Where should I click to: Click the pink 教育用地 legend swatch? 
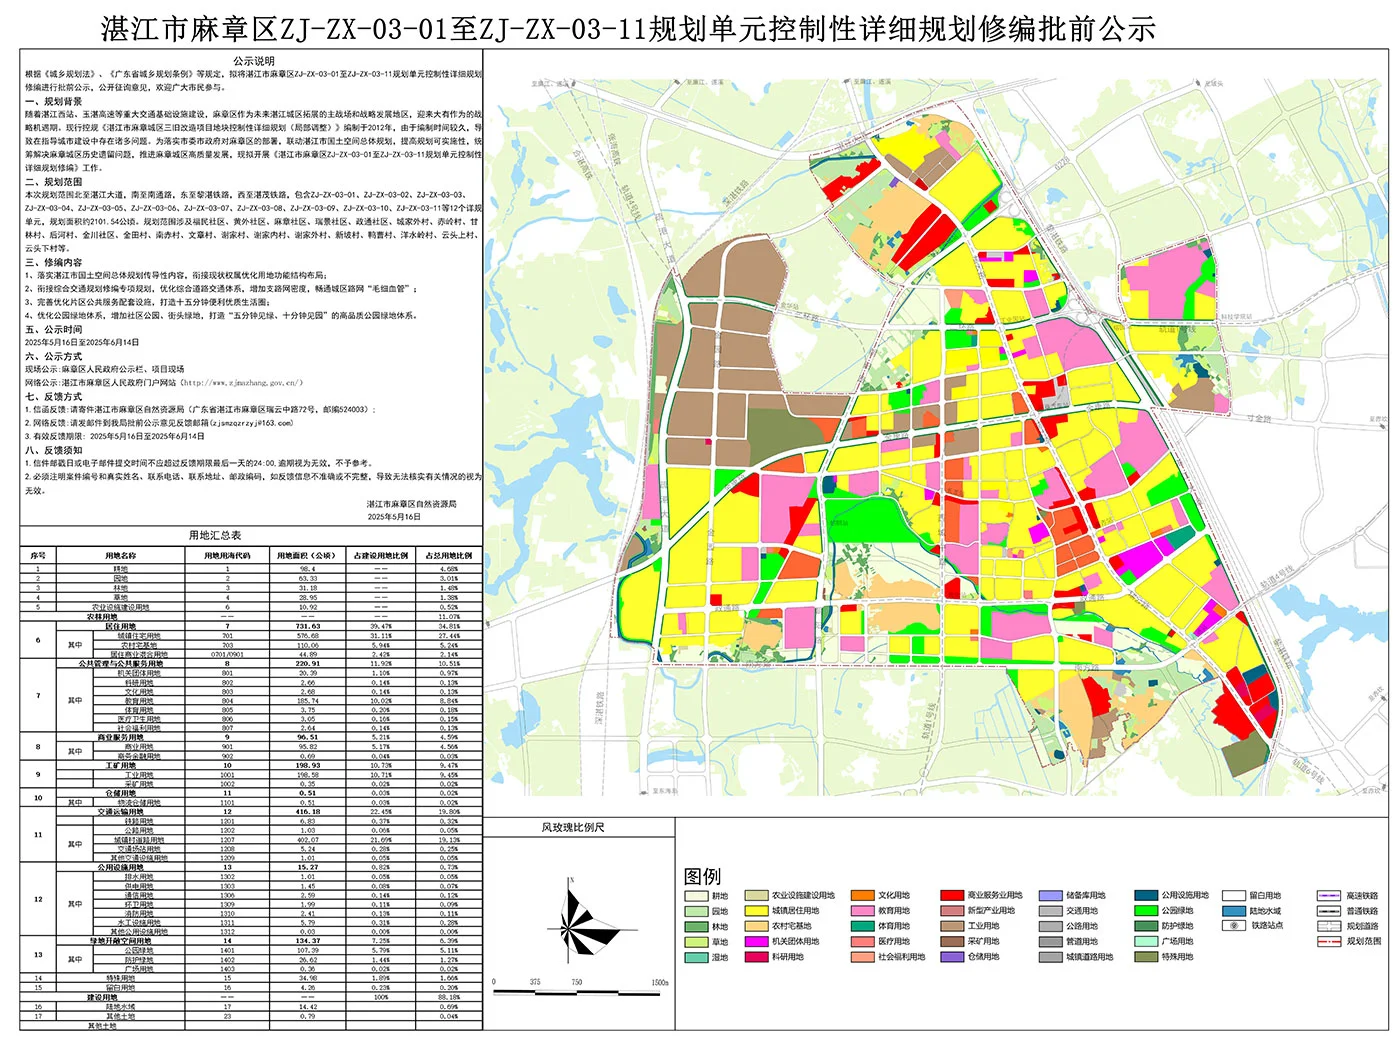click(x=863, y=911)
